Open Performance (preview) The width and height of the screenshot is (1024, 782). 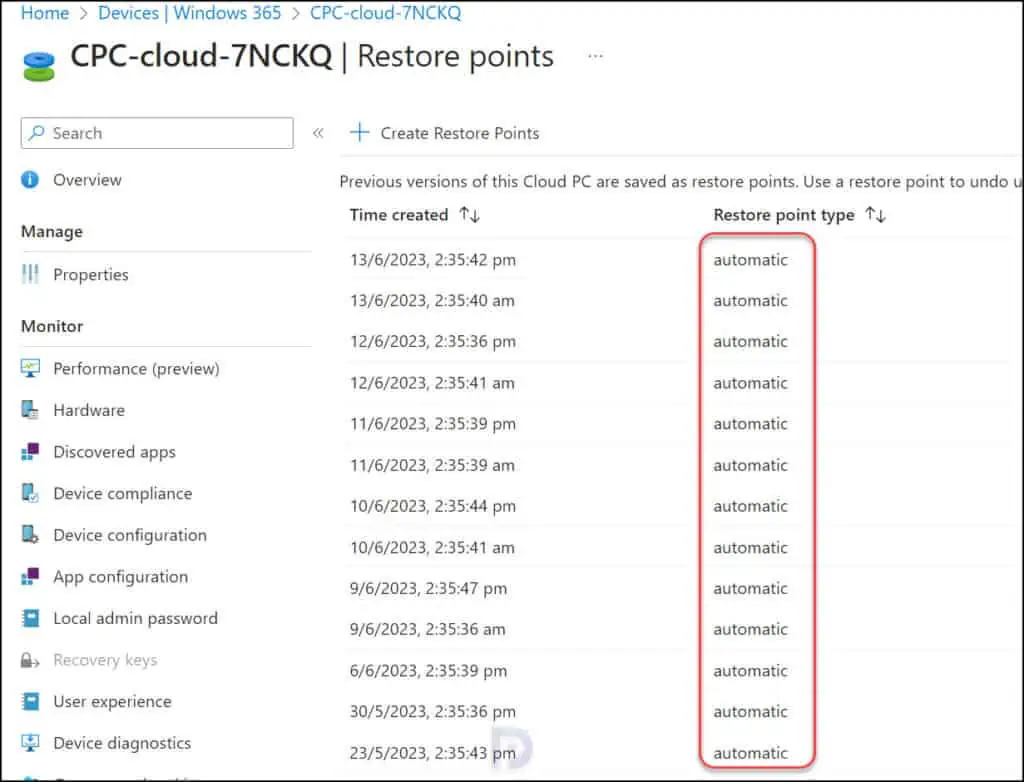[136, 368]
